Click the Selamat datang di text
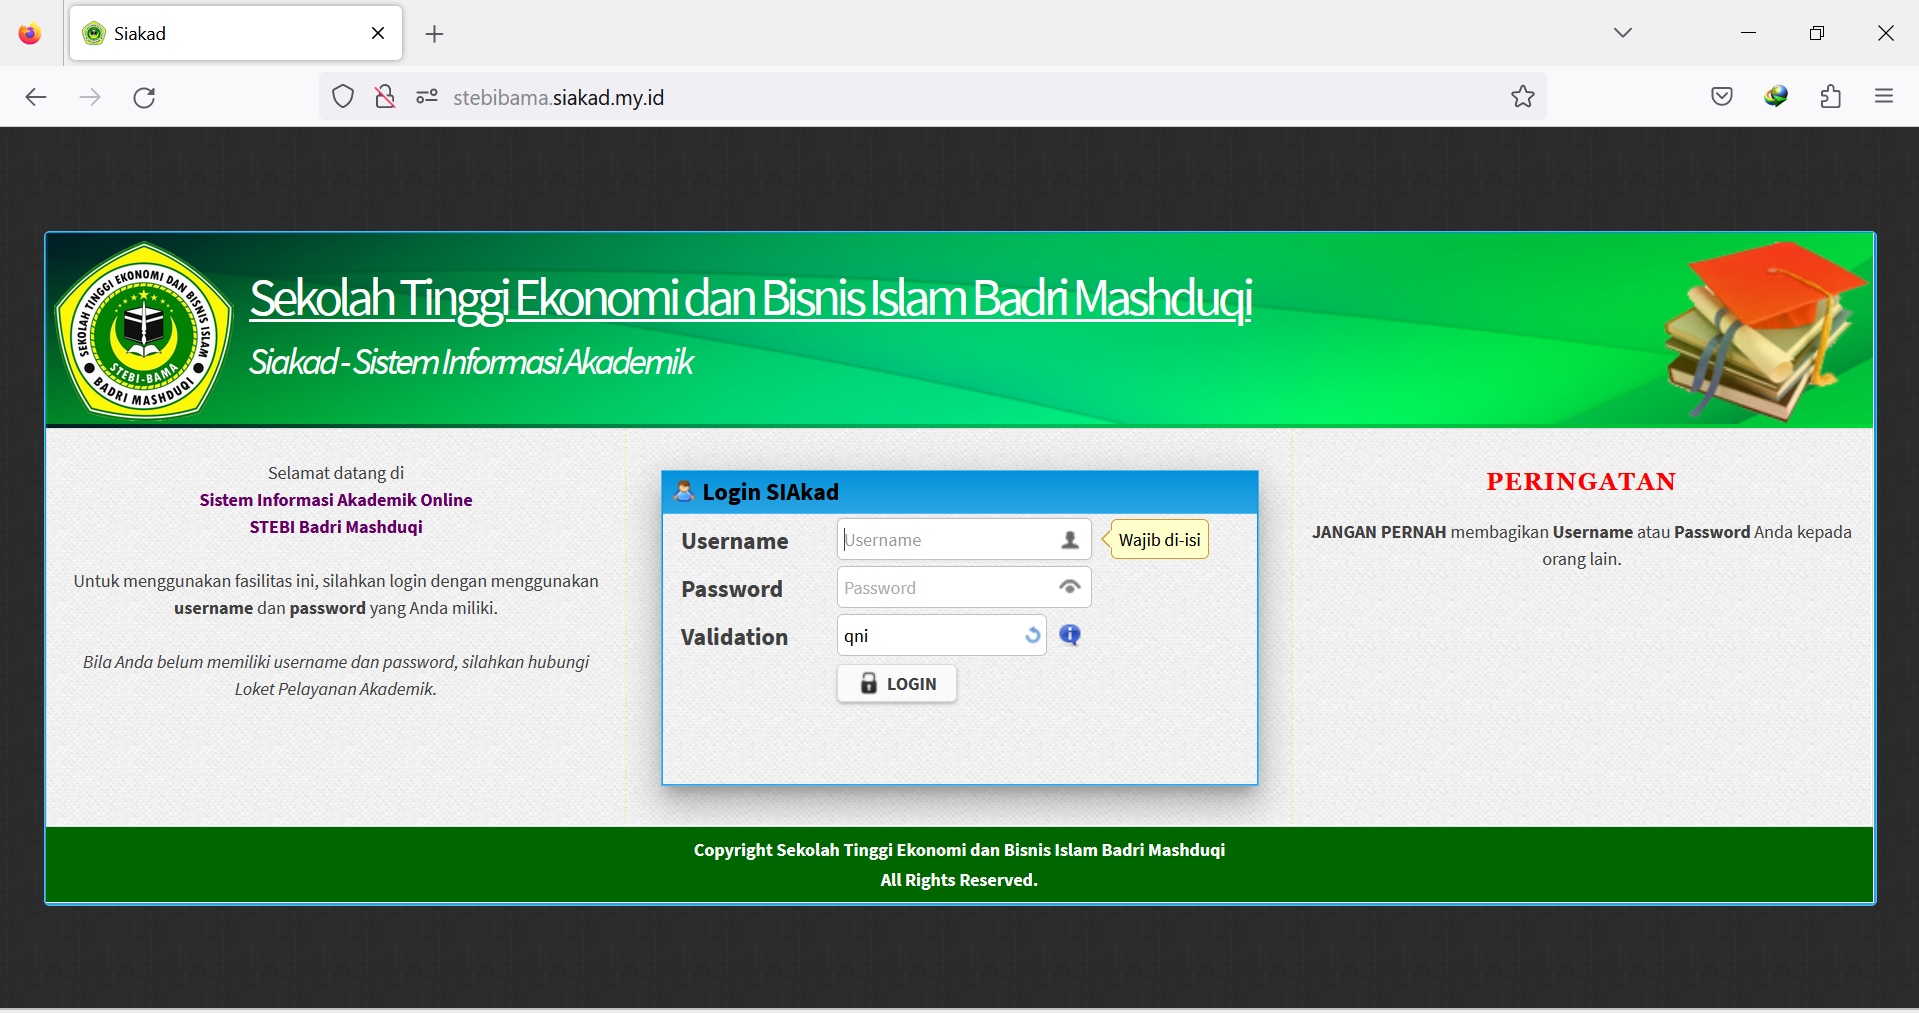 coord(336,473)
